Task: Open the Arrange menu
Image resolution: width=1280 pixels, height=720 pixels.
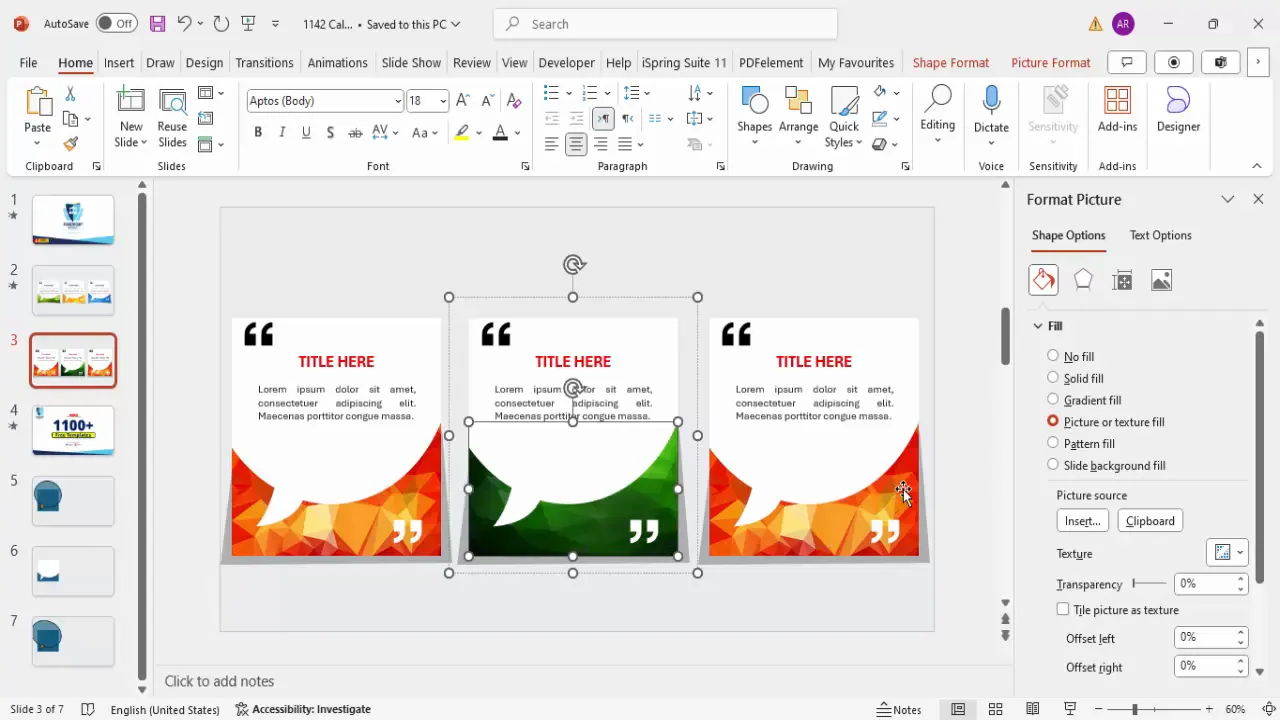Action: pos(798,115)
